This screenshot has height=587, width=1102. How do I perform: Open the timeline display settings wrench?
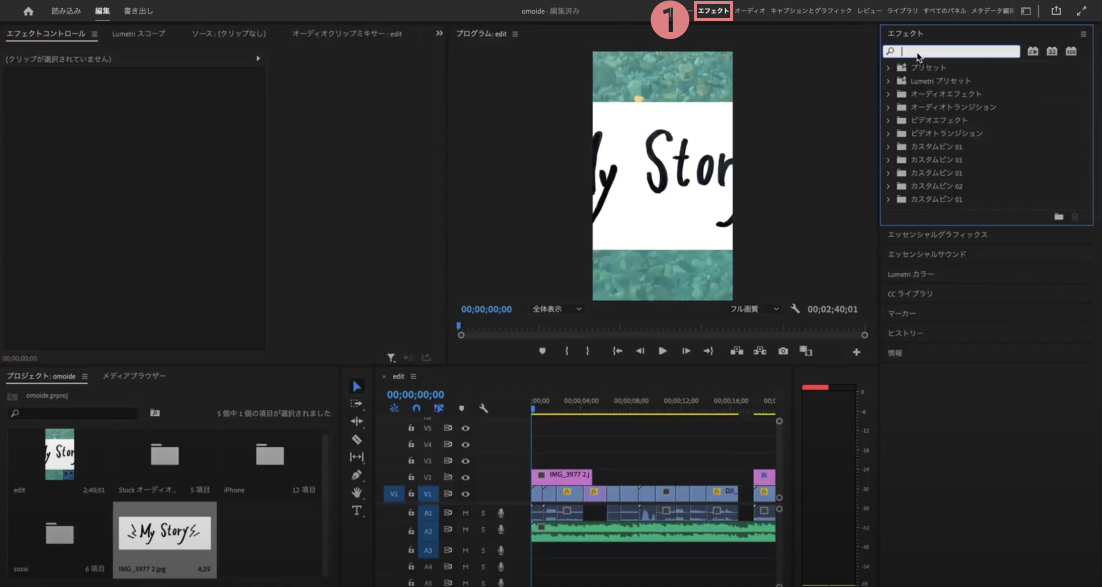[484, 408]
